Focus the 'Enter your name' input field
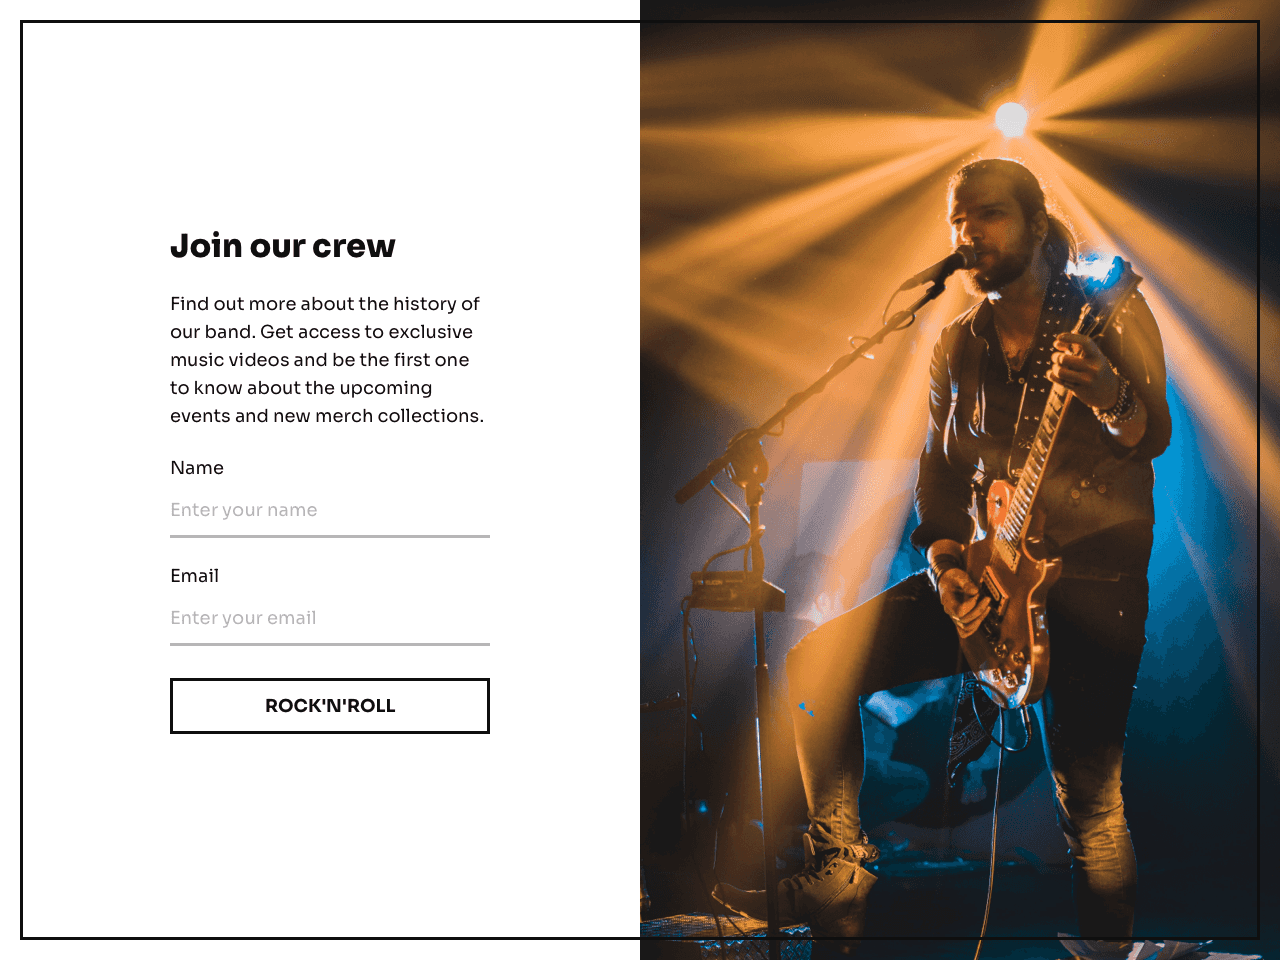1280x960 pixels. pyautogui.click(x=330, y=510)
